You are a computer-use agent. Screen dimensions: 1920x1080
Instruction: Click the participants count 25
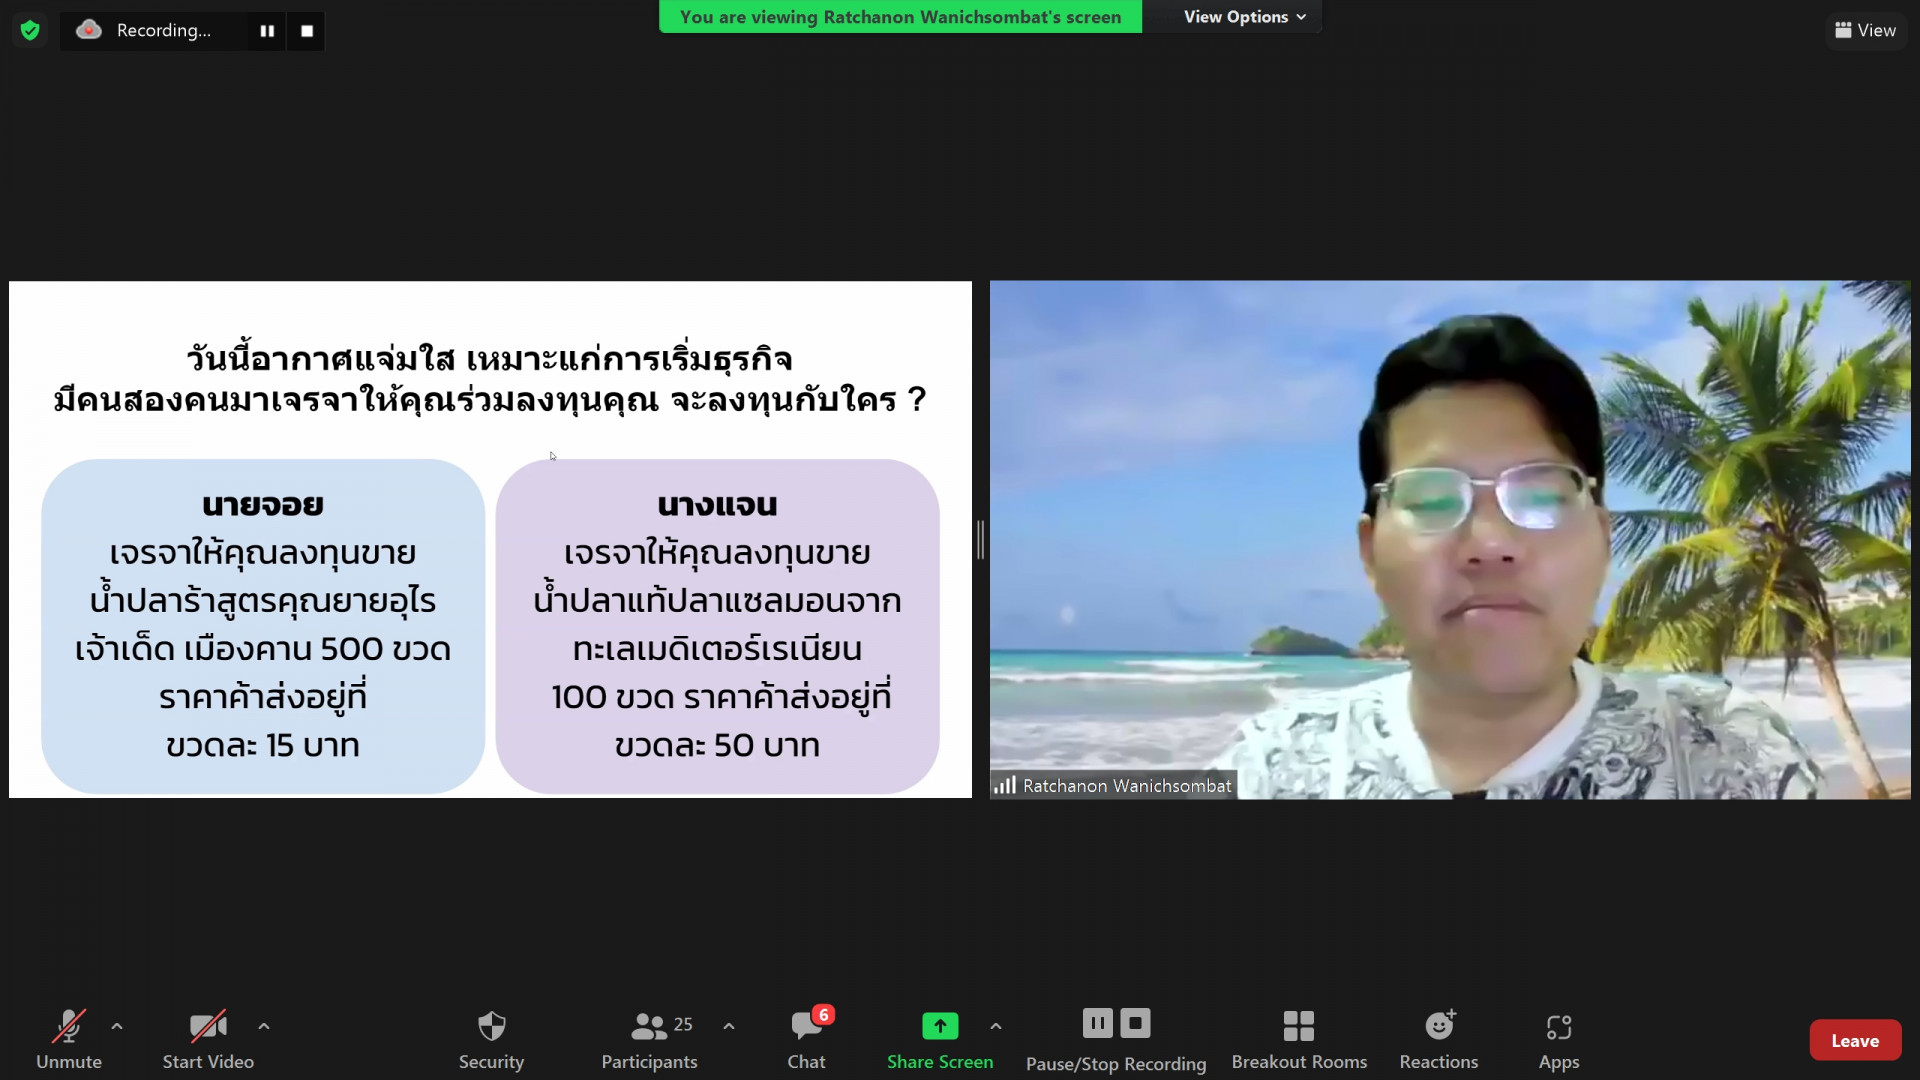pyautogui.click(x=683, y=1025)
